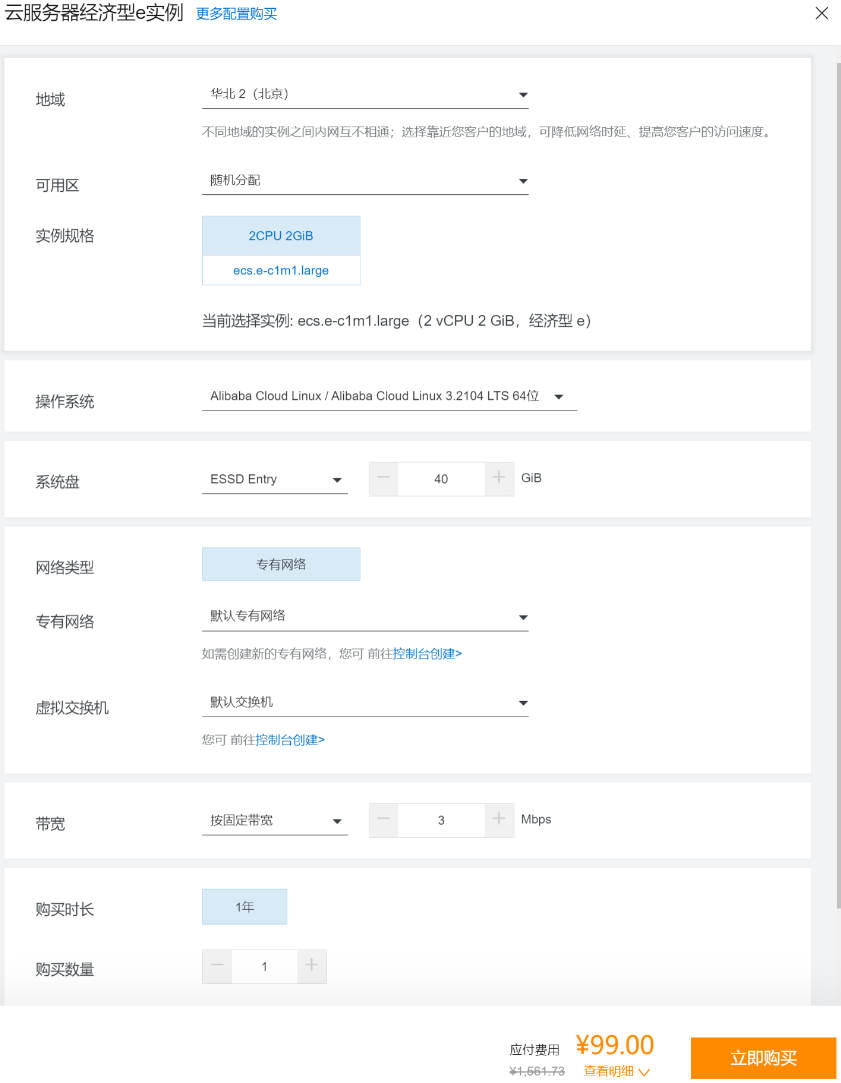Viewport: 841px width, 1083px height.
Task: Decrease 购买数量 with minus button
Action: (x=217, y=966)
